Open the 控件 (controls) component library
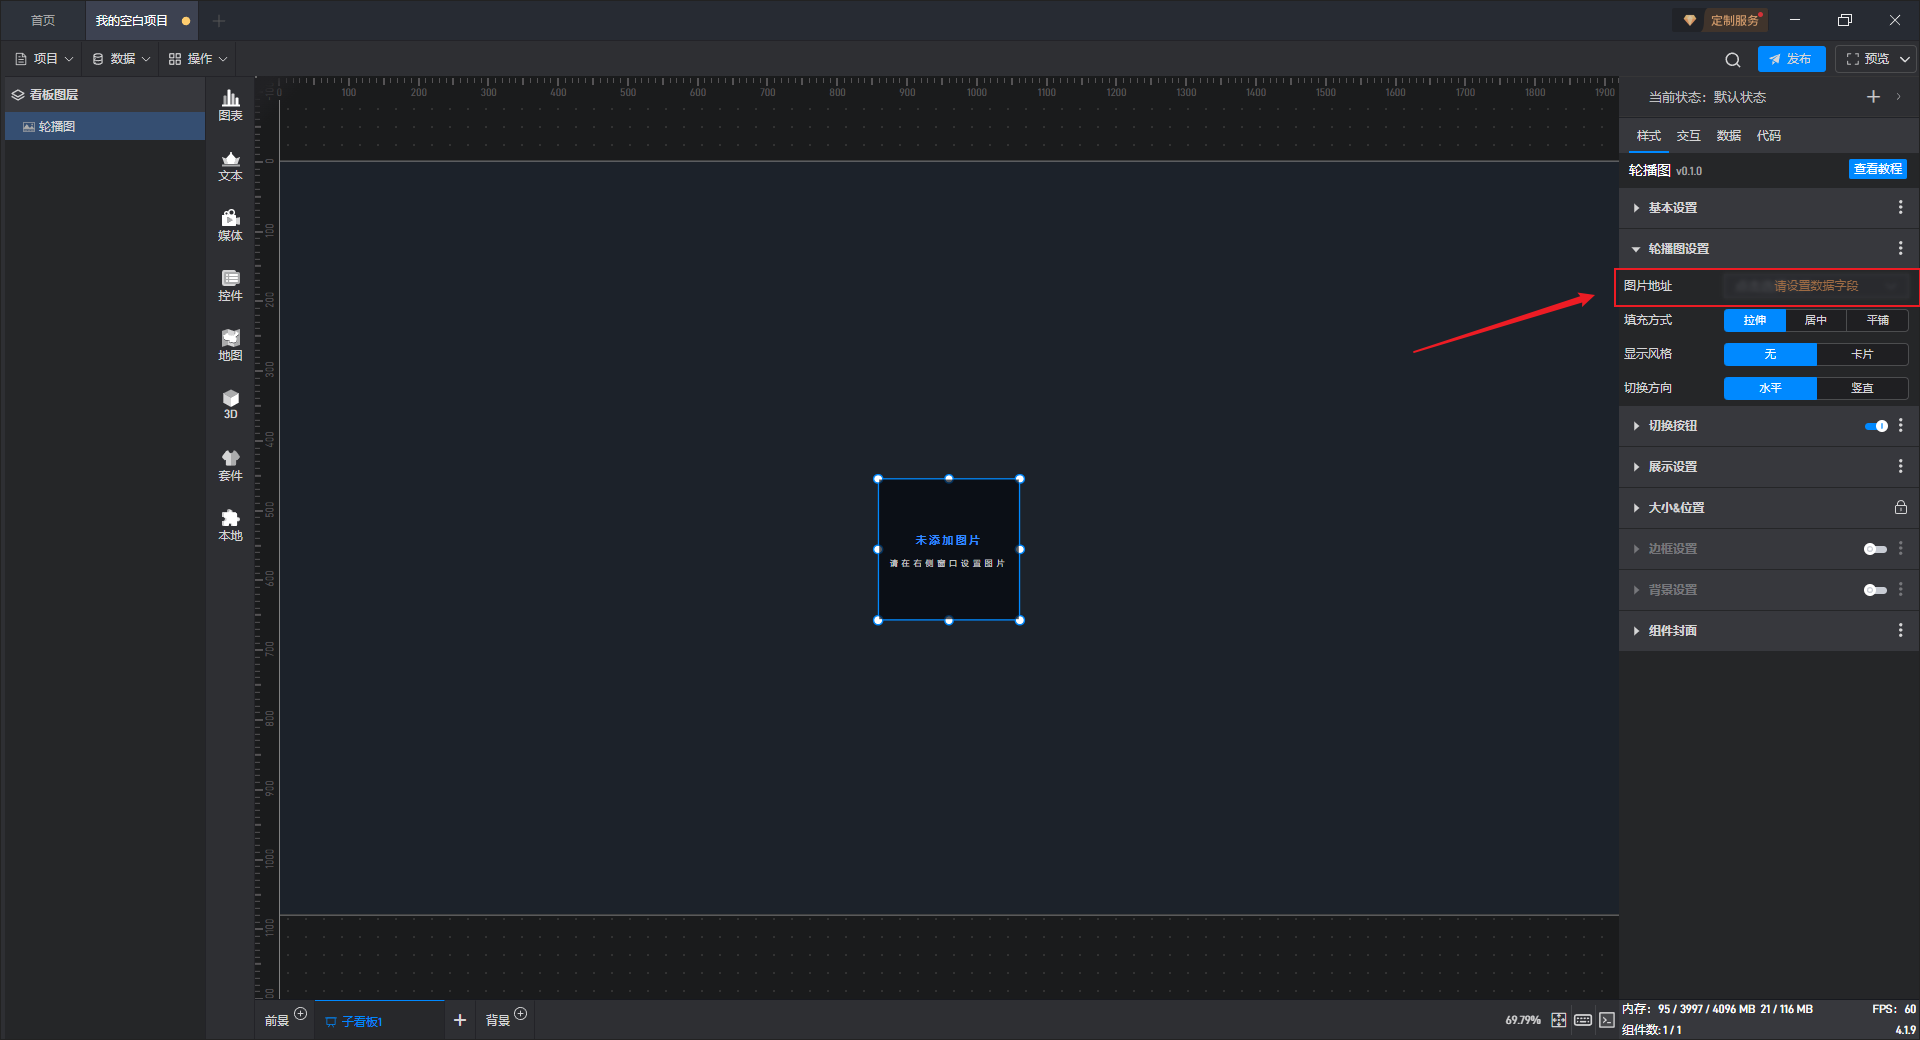1920x1040 pixels. pyautogui.click(x=230, y=285)
